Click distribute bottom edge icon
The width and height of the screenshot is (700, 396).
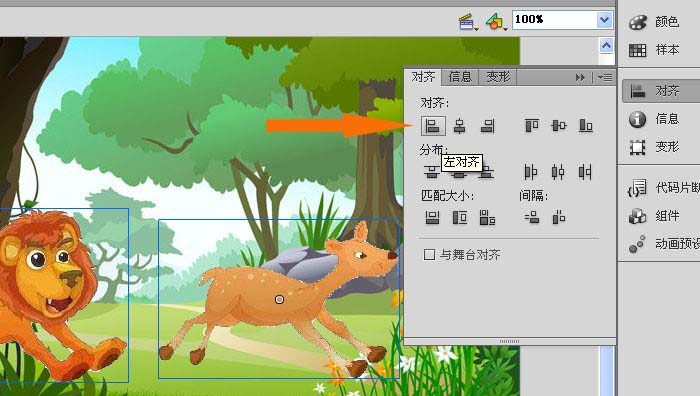click(x=486, y=172)
